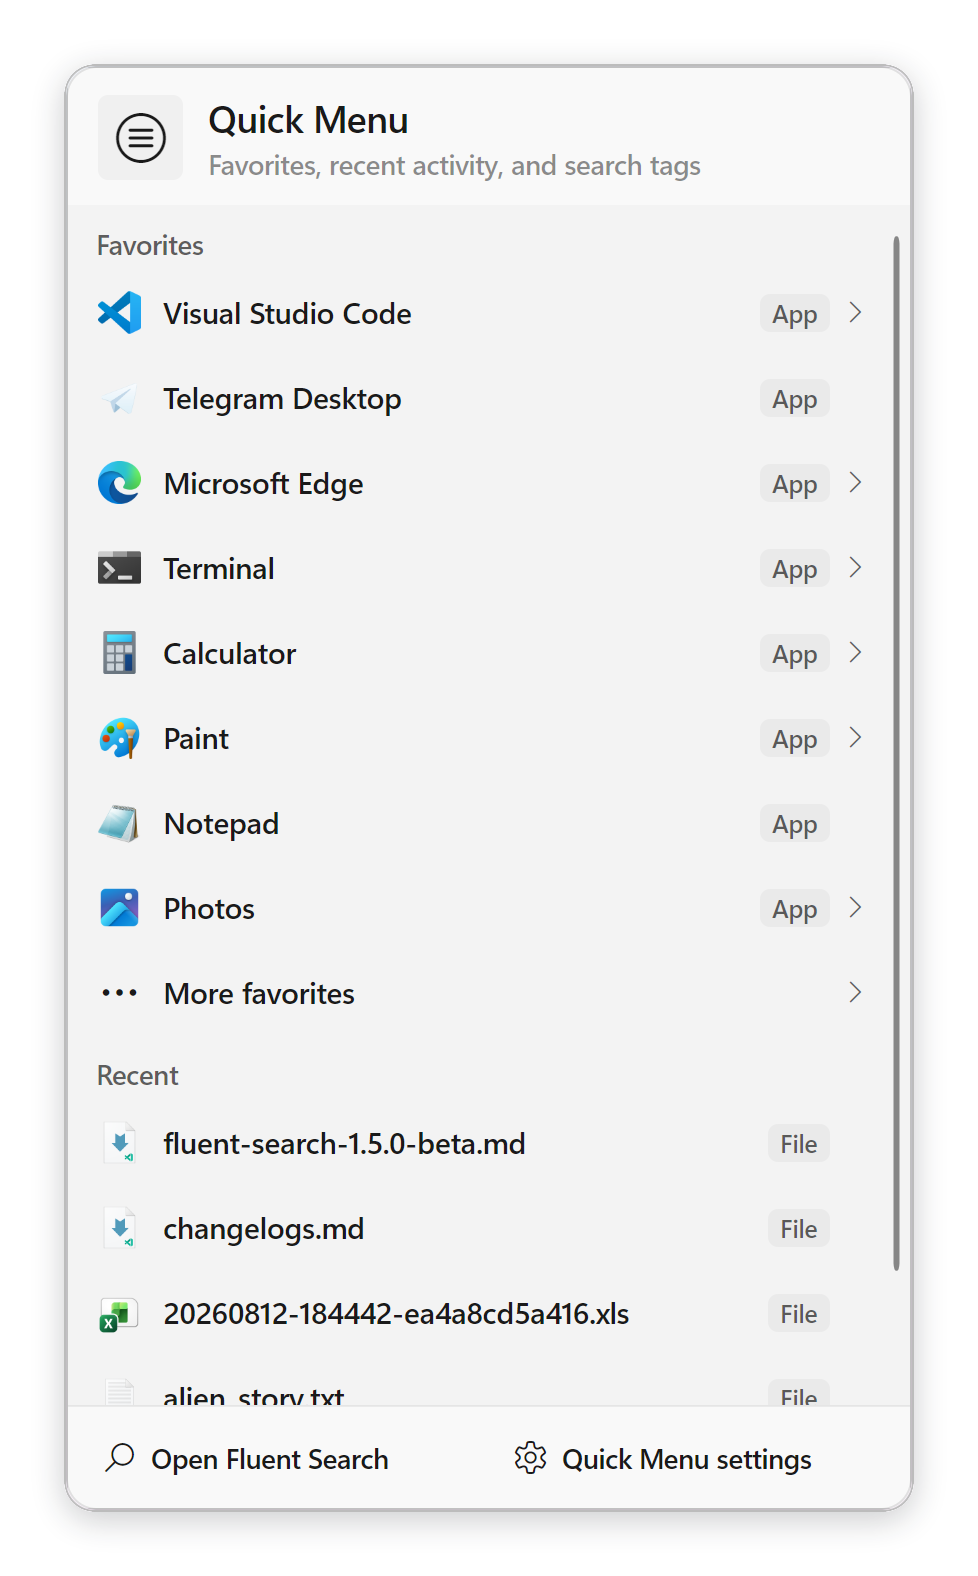Open Visual Studio Code icon
This screenshot has height=1576, width=978.
tap(120, 313)
